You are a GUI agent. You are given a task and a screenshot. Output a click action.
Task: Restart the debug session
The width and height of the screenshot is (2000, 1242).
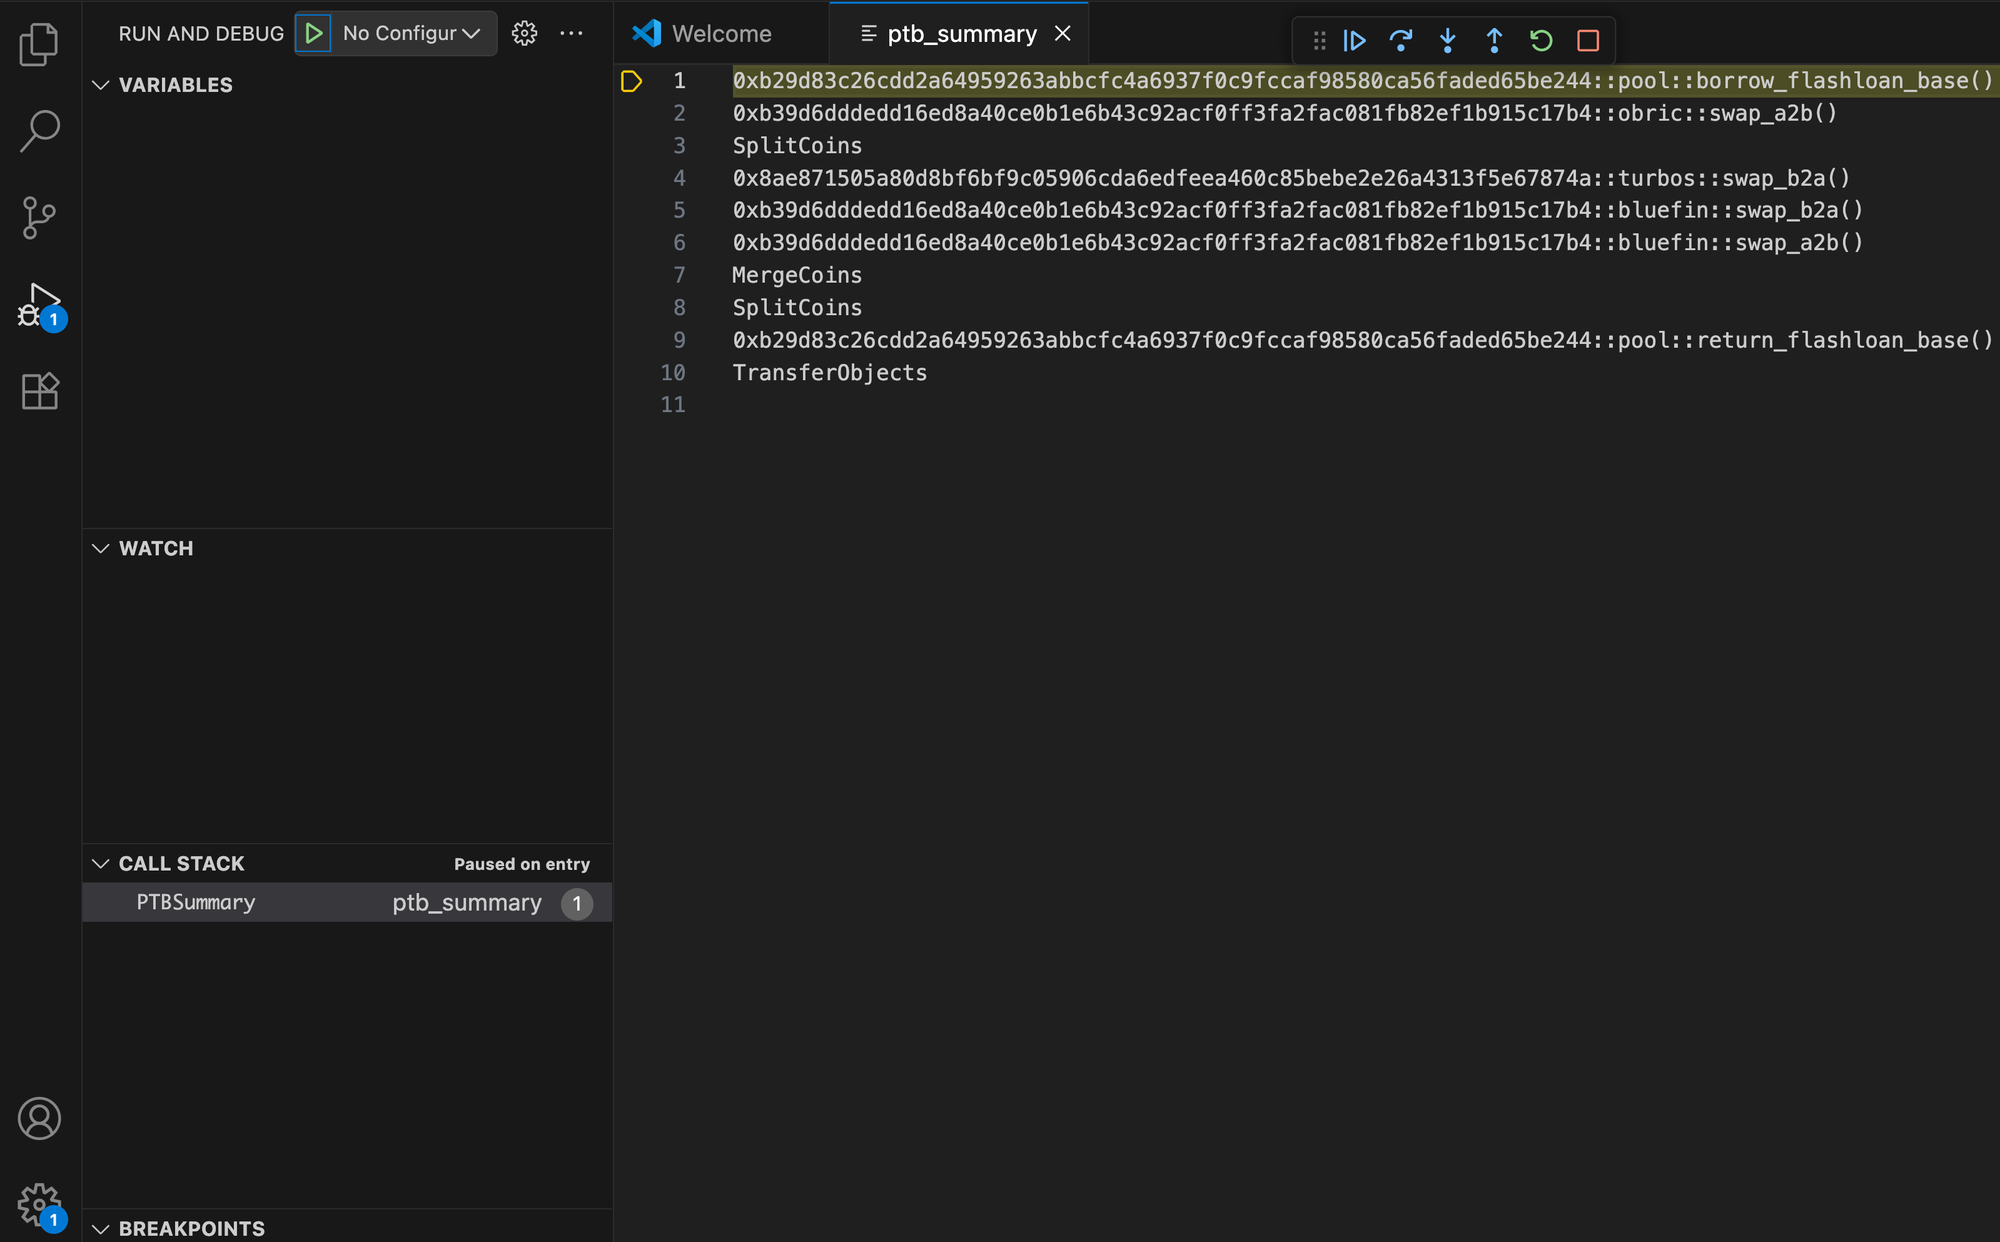click(x=1541, y=41)
